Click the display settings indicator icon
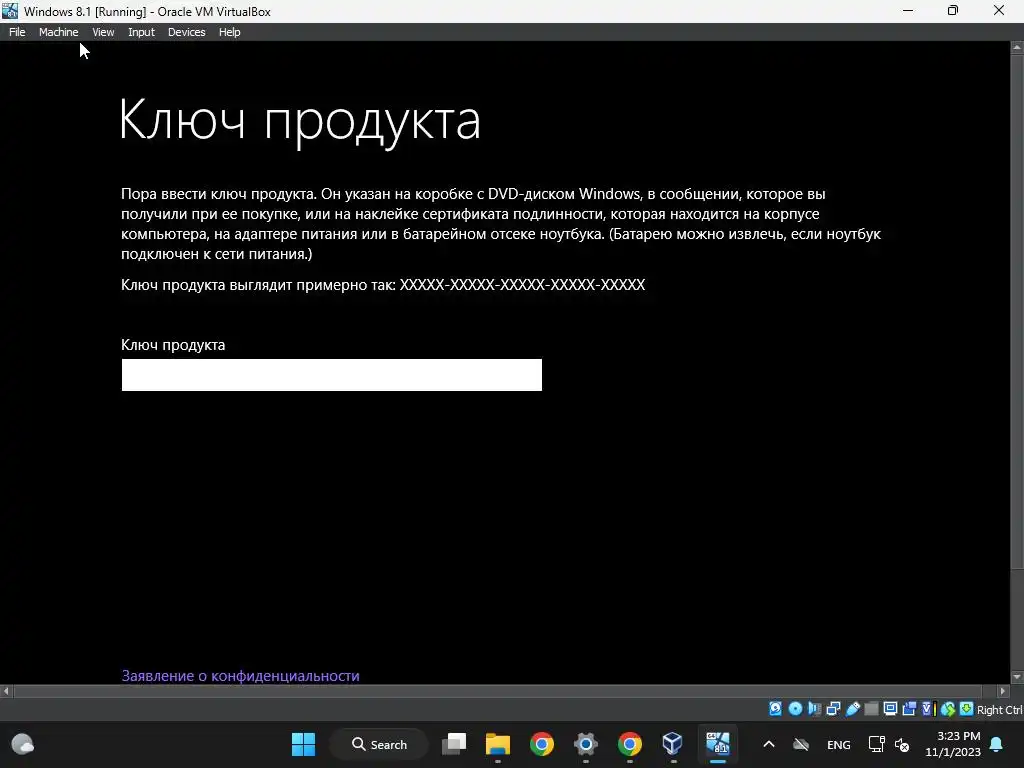The width and height of the screenshot is (1024, 768). [890, 709]
